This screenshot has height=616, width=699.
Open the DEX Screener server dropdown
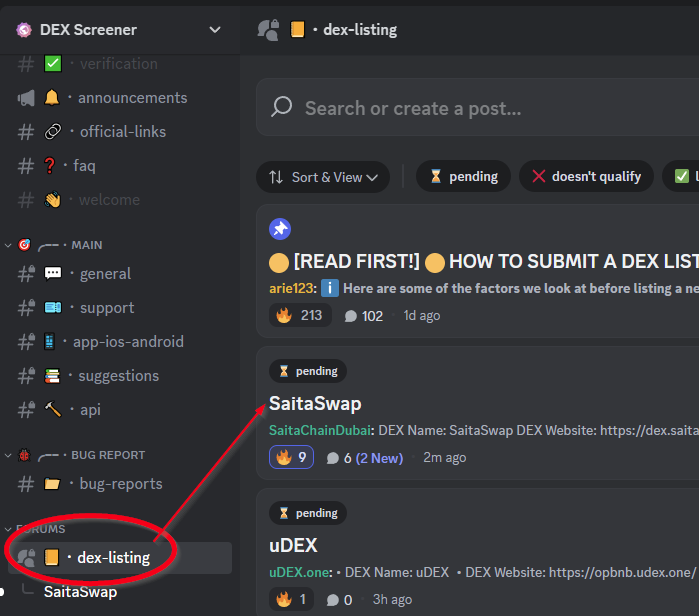215,30
